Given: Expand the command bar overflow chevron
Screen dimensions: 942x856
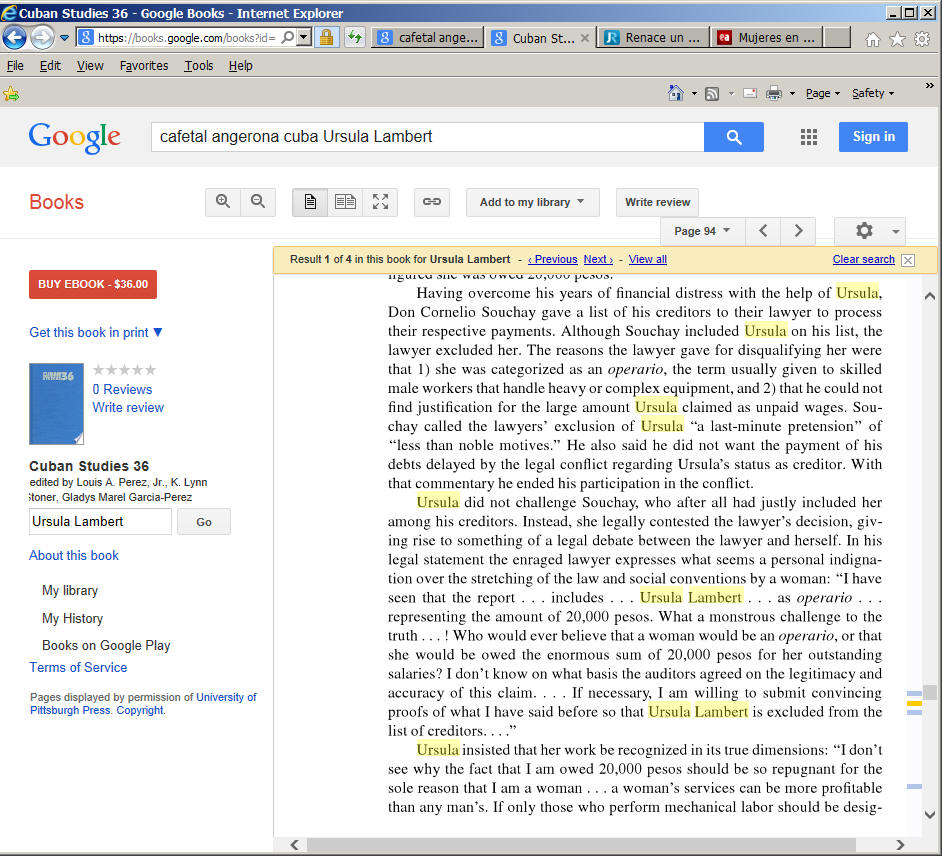Looking at the screenshot, I should click(929, 86).
